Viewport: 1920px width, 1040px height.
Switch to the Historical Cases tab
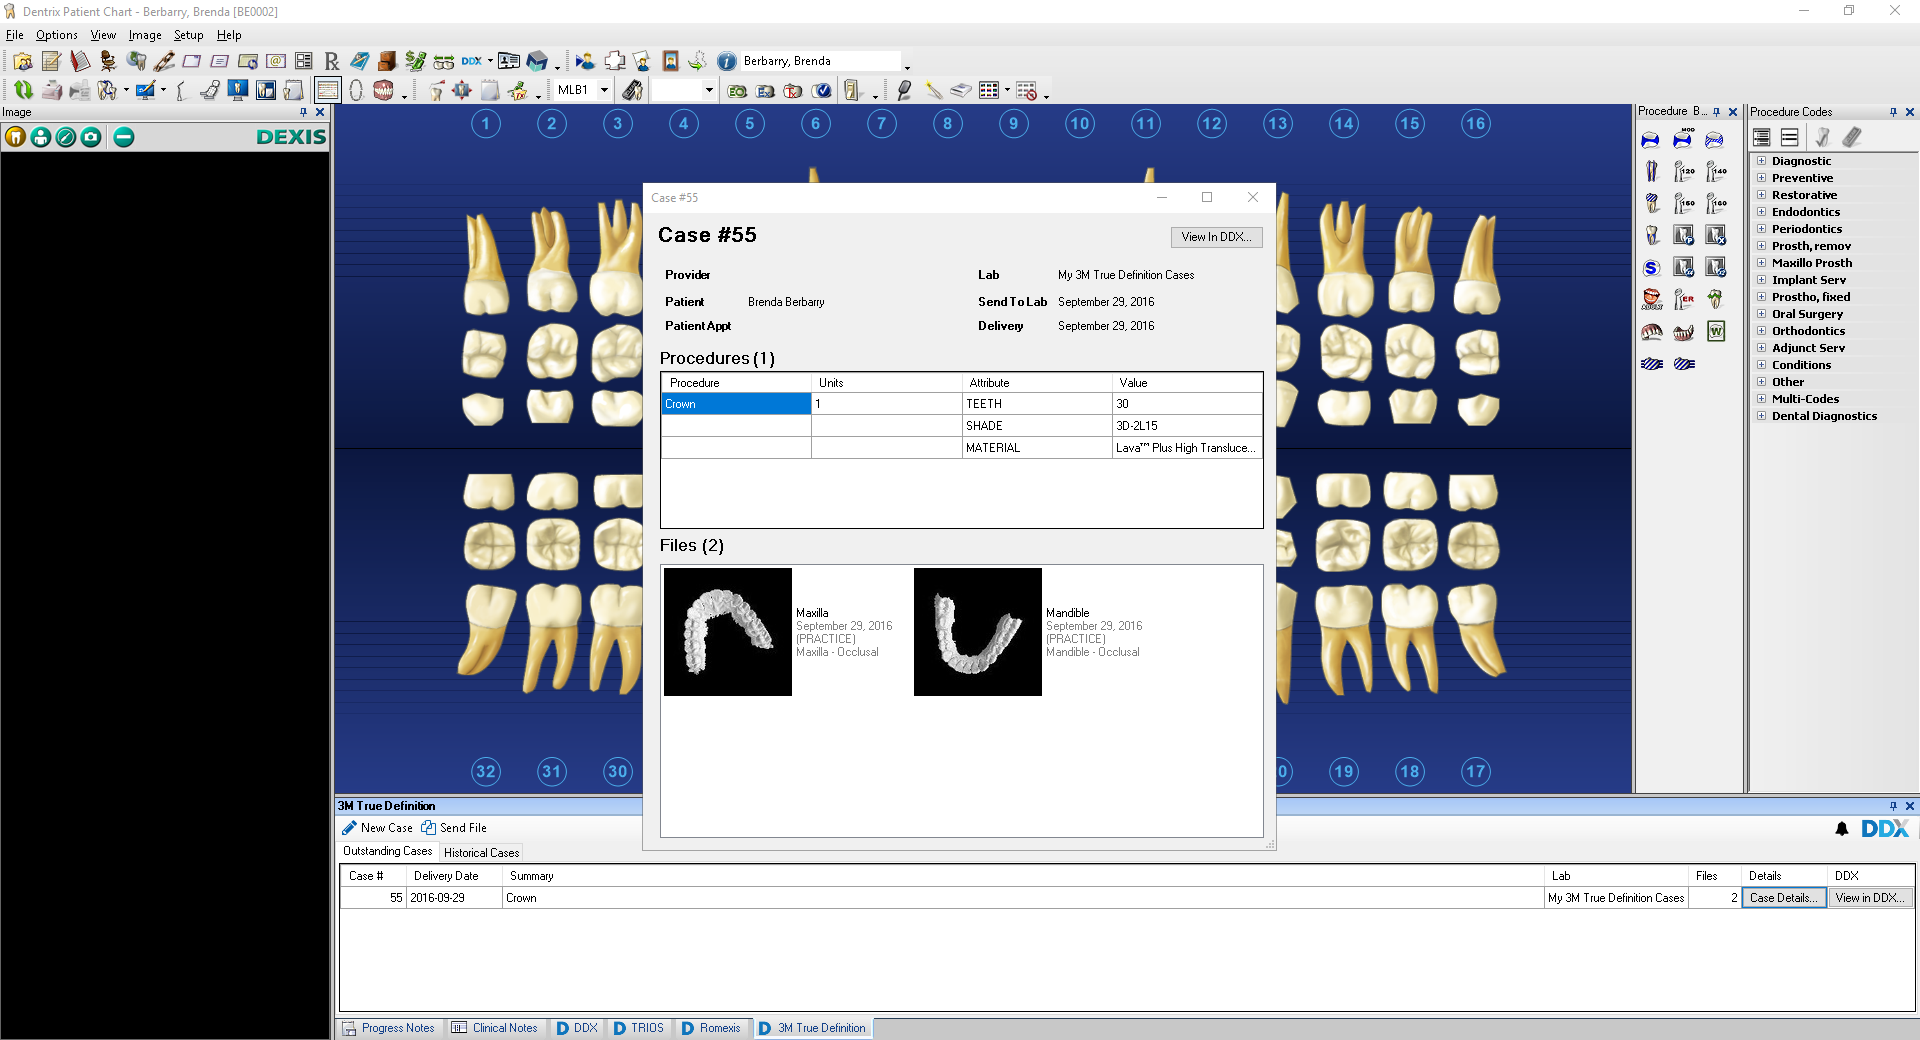(x=481, y=853)
